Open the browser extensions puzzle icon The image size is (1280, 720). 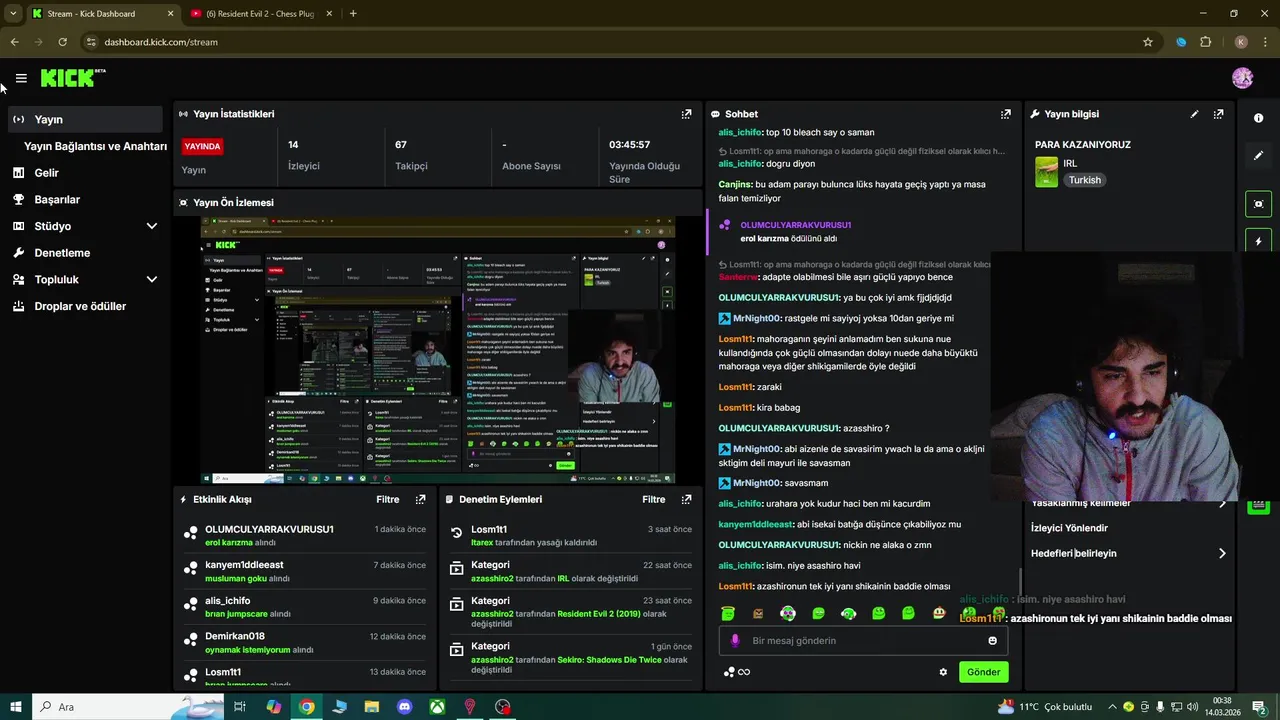coord(1205,42)
